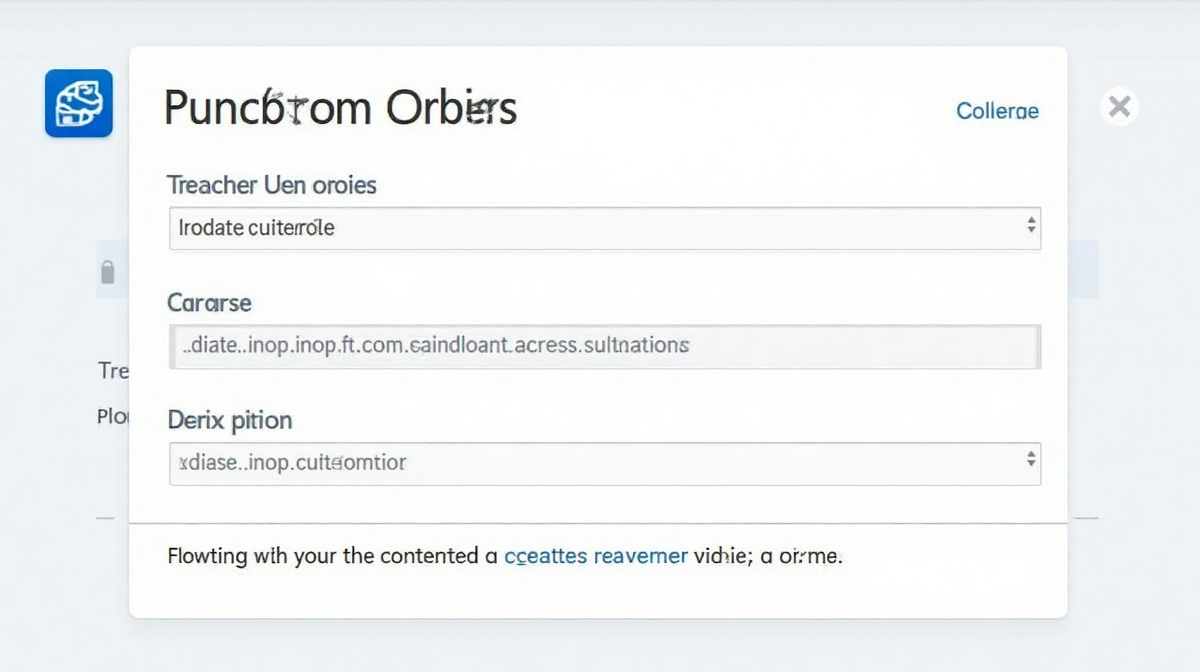The width and height of the screenshot is (1200, 672).
Task: Focus the Cararse text input field
Action: point(605,346)
